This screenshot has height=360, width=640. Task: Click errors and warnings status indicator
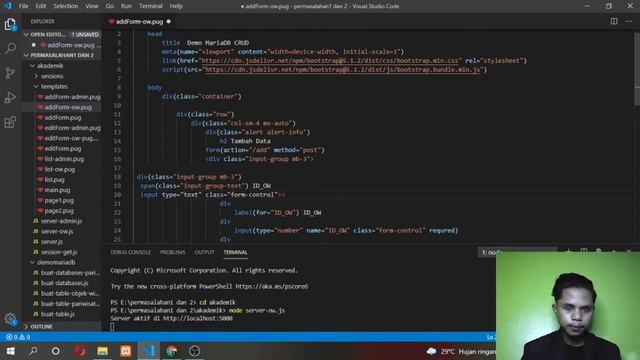click(18, 337)
